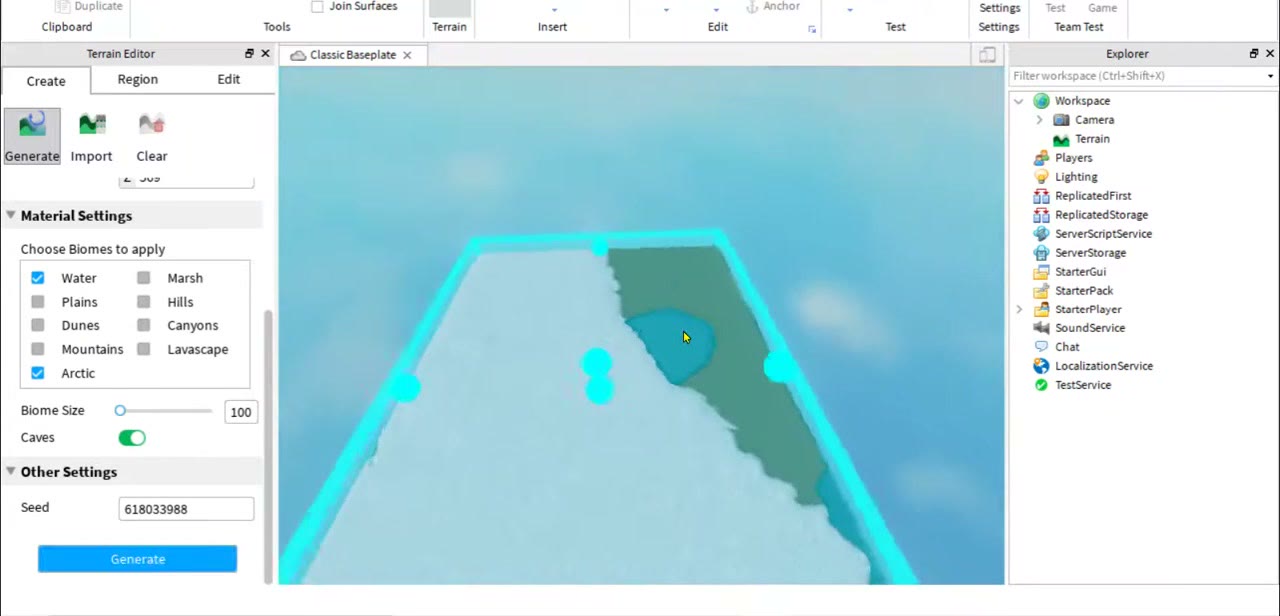
Task: Check the Plains biome checkbox
Action: click(x=37, y=302)
